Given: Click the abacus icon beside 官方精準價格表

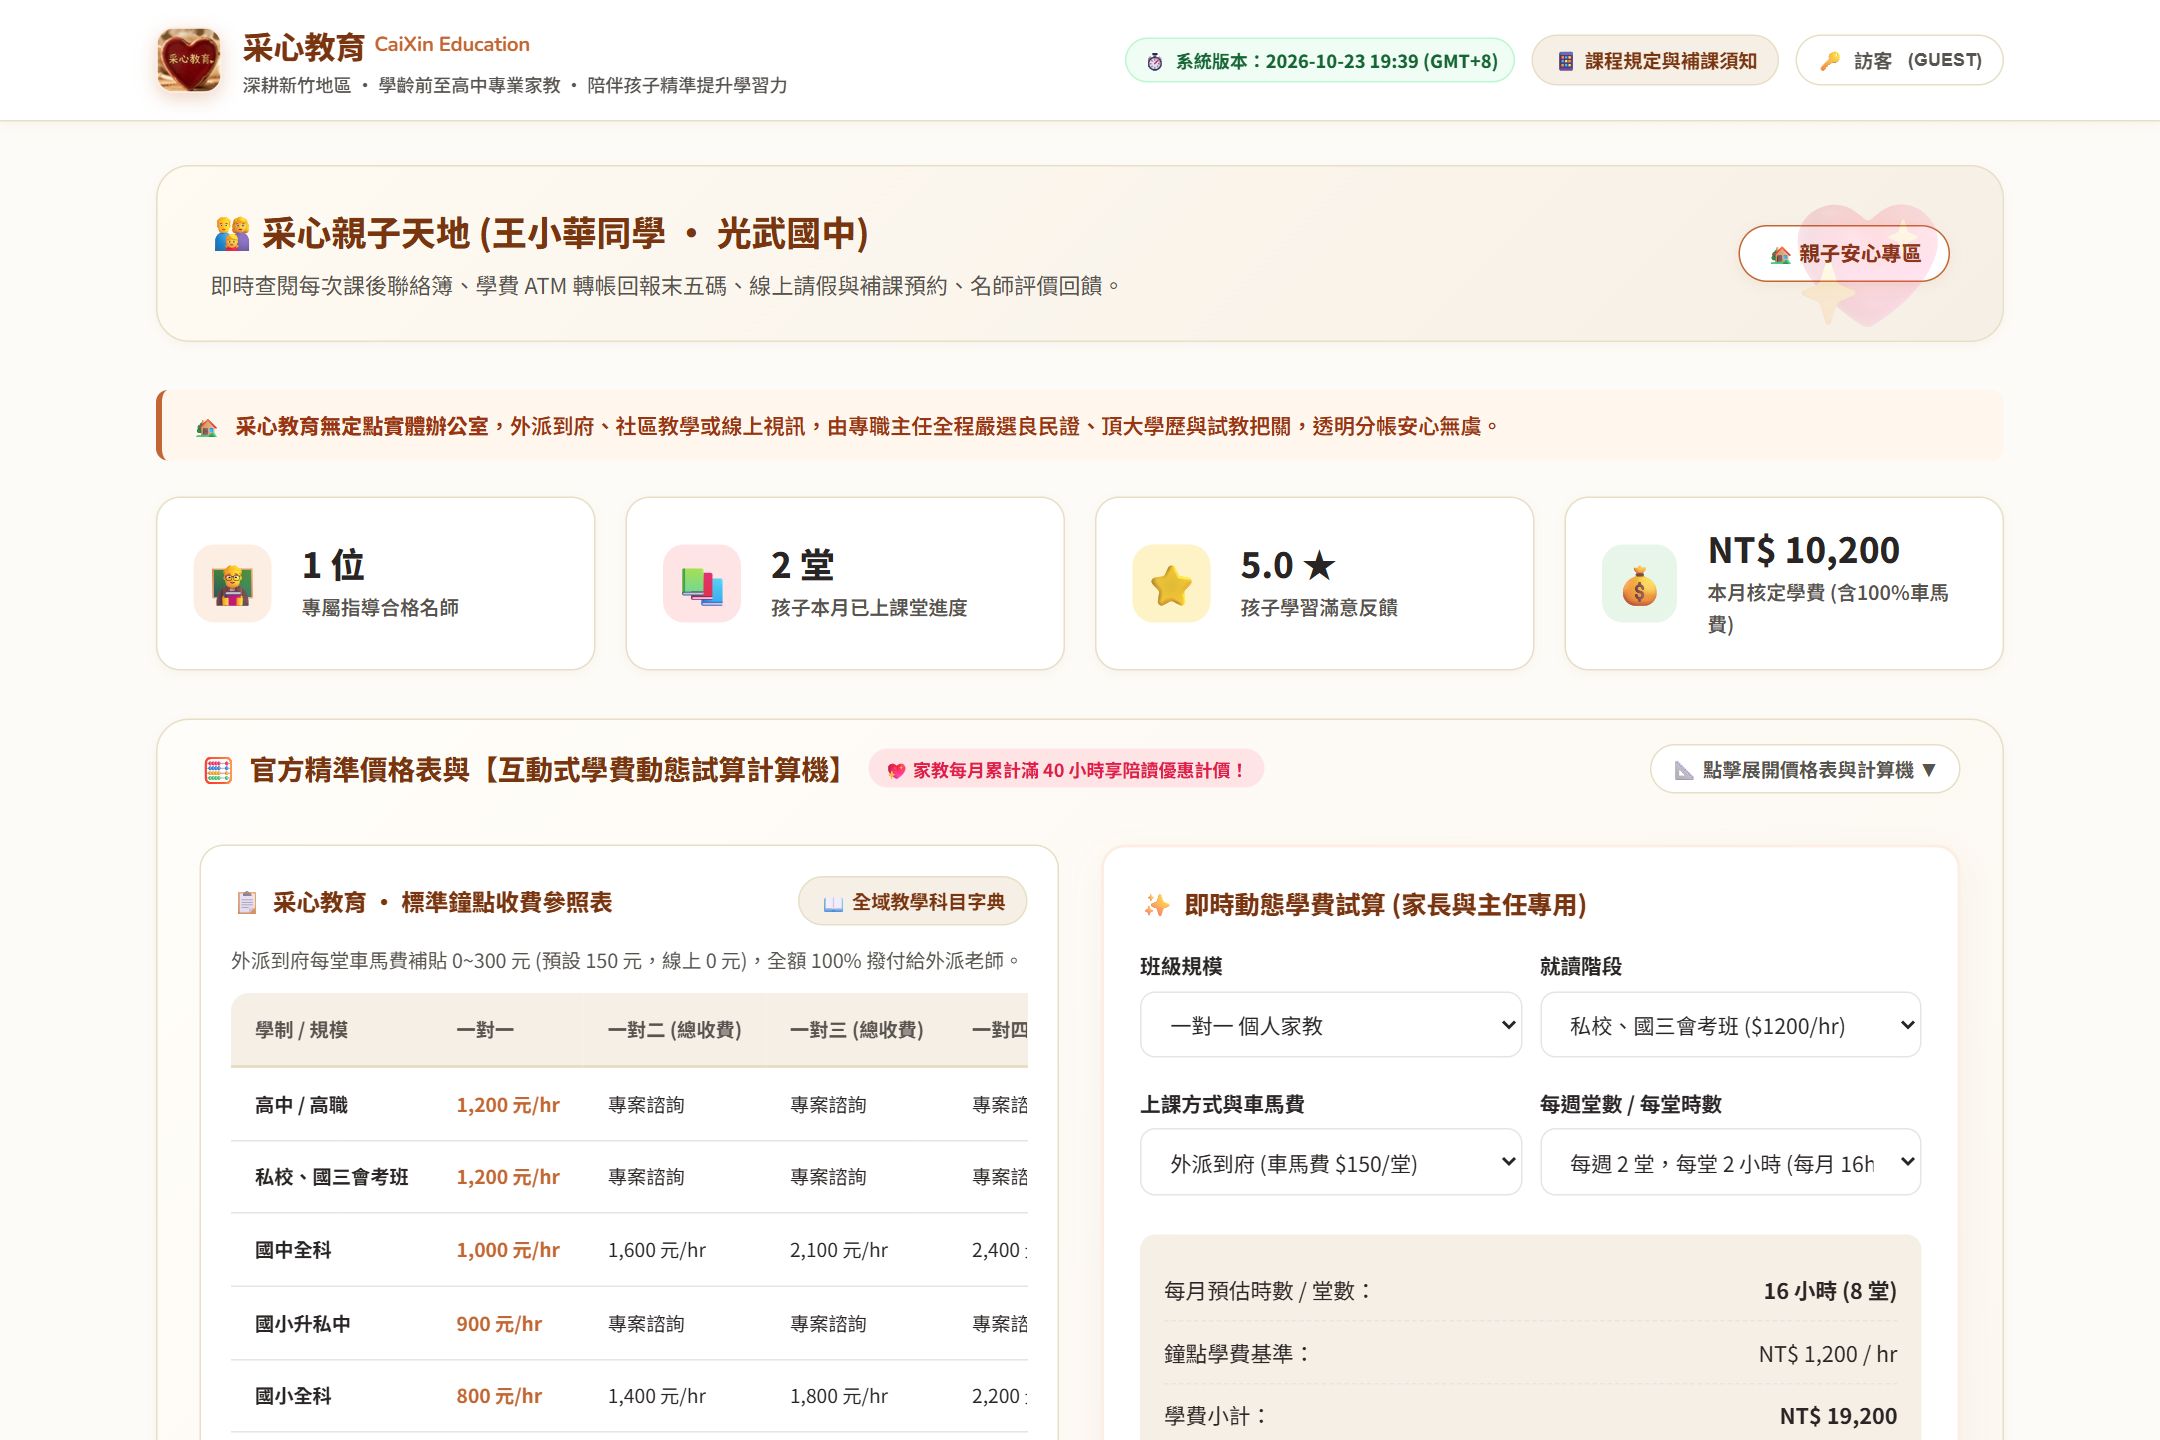Looking at the screenshot, I should pyautogui.click(x=218, y=770).
